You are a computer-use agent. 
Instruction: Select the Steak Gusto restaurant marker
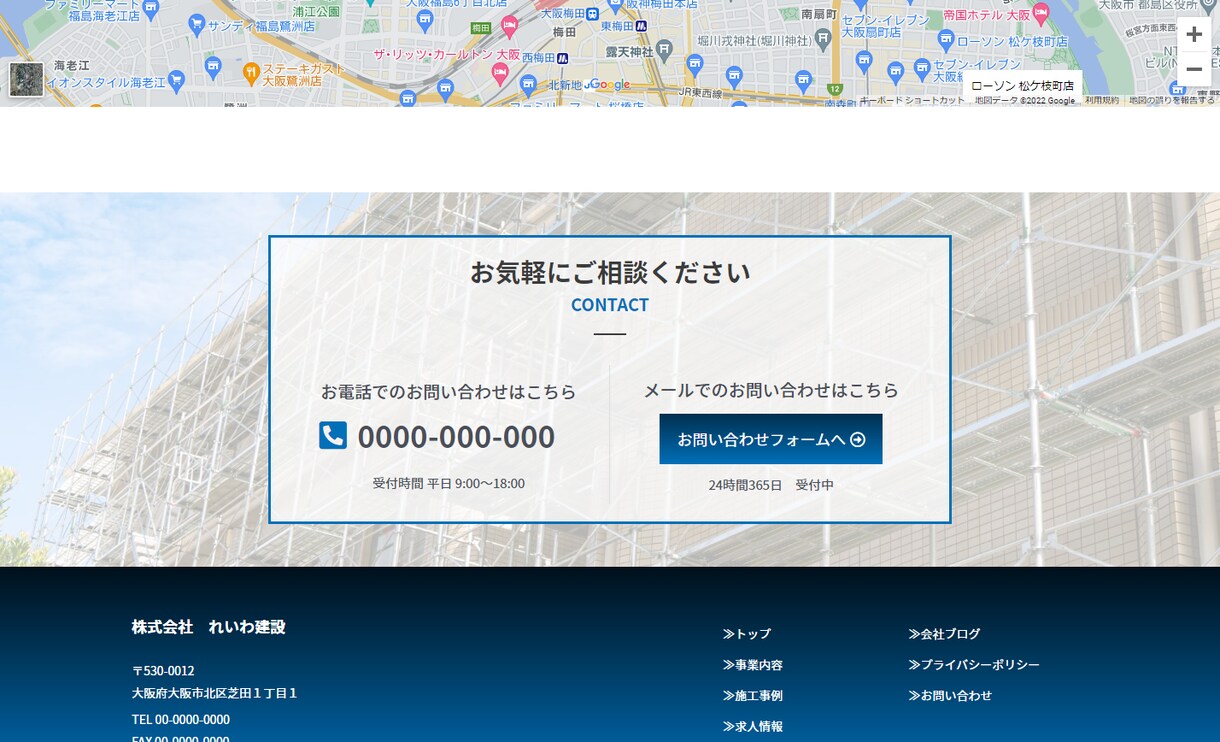pyautogui.click(x=251, y=72)
